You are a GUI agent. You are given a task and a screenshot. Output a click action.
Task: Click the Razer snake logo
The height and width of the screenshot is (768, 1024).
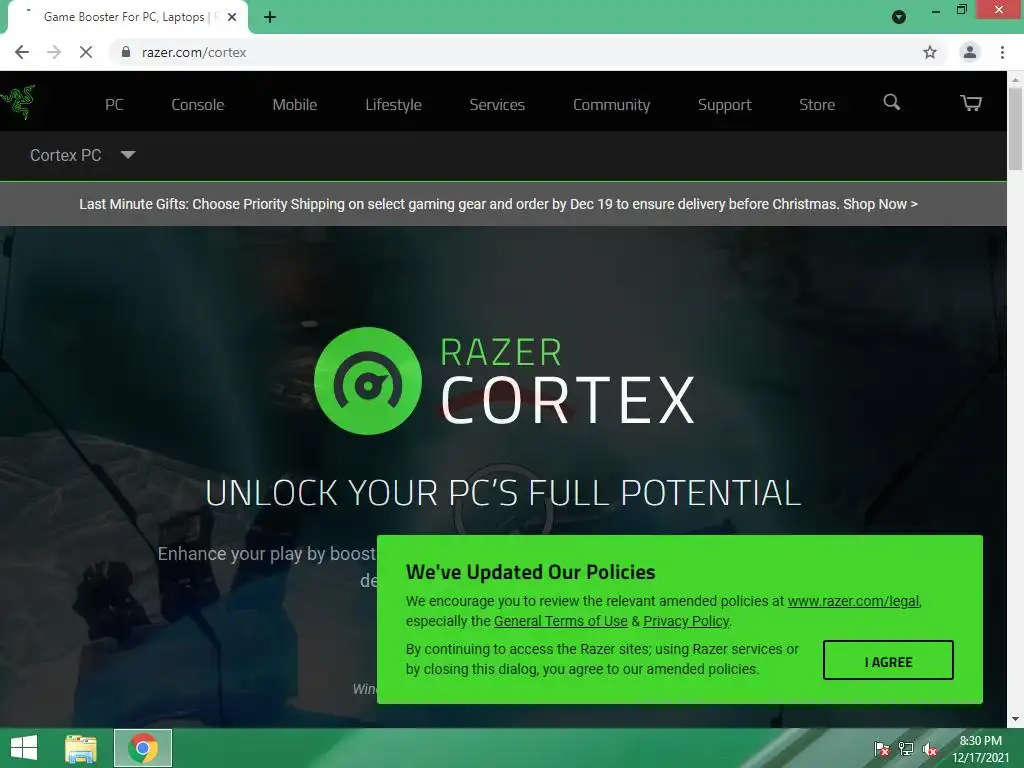coord(18,103)
